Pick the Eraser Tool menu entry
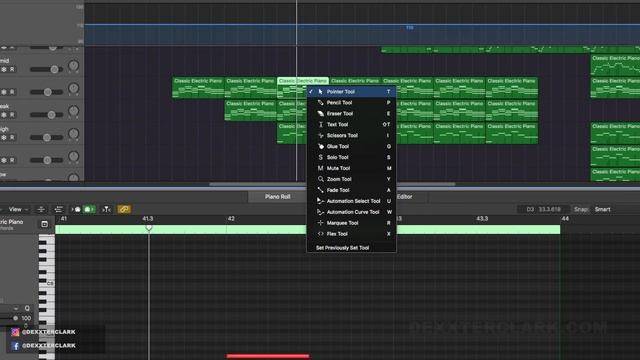Image resolution: width=640 pixels, height=360 pixels. 351,114
